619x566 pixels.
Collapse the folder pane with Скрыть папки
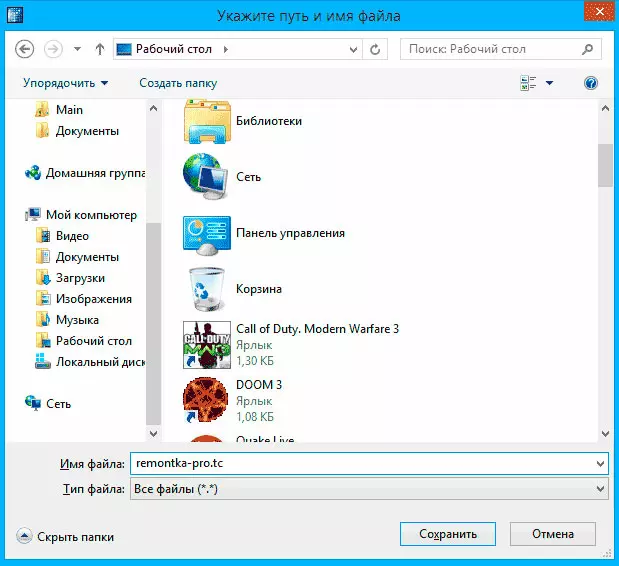point(66,536)
